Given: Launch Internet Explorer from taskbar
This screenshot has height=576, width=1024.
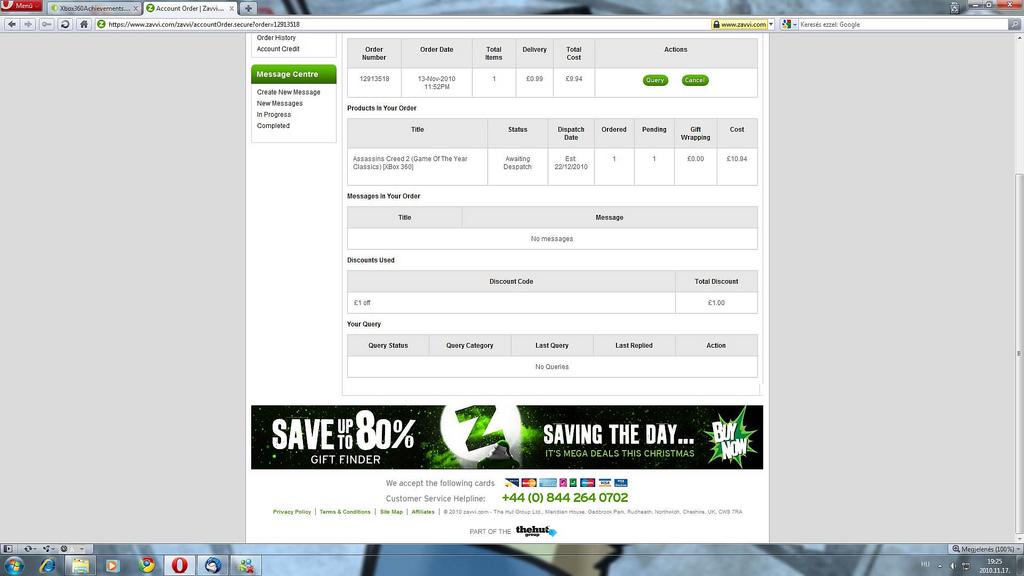Looking at the screenshot, I should pyautogui.click(x=48, y=566).
